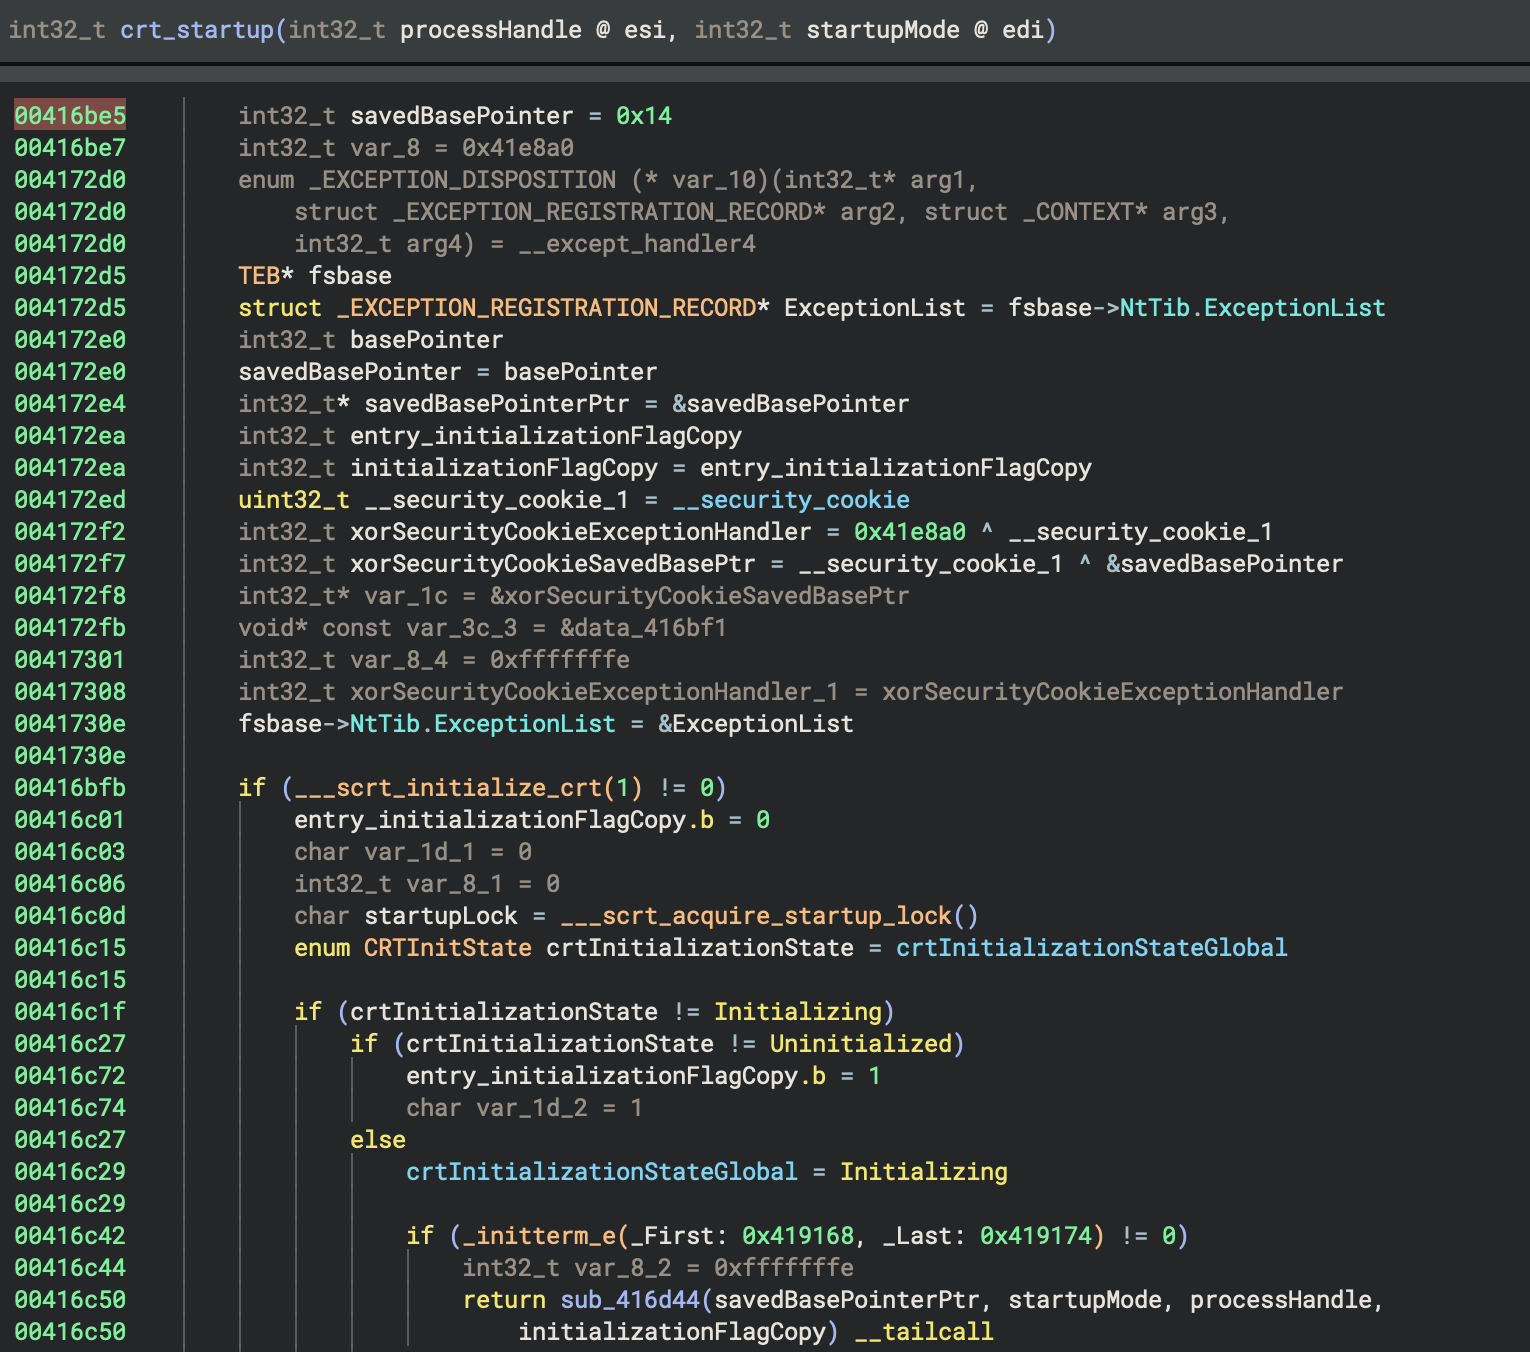1530x1352 pixels.
Task: Click the crt_startup function name in header
Action: click(x=197, y=30)
